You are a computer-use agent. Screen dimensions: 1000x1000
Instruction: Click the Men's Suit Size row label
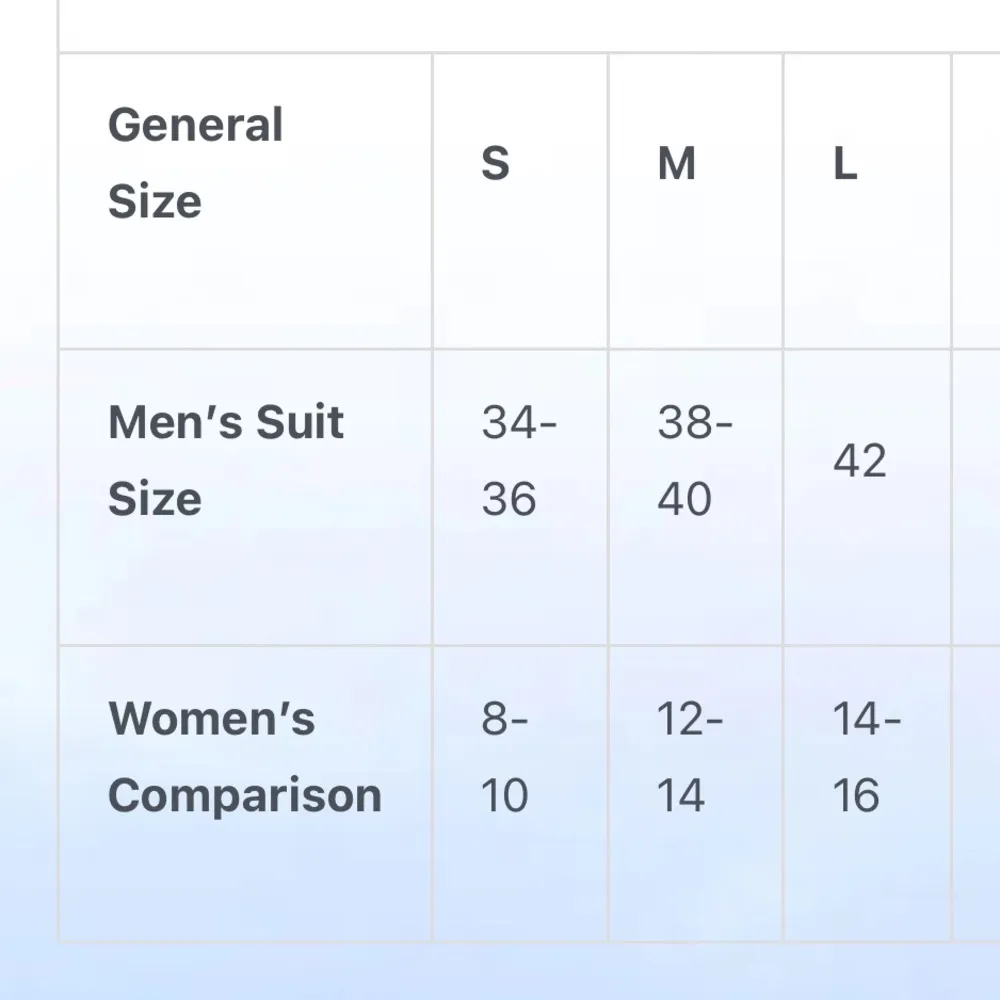[245, 497]
